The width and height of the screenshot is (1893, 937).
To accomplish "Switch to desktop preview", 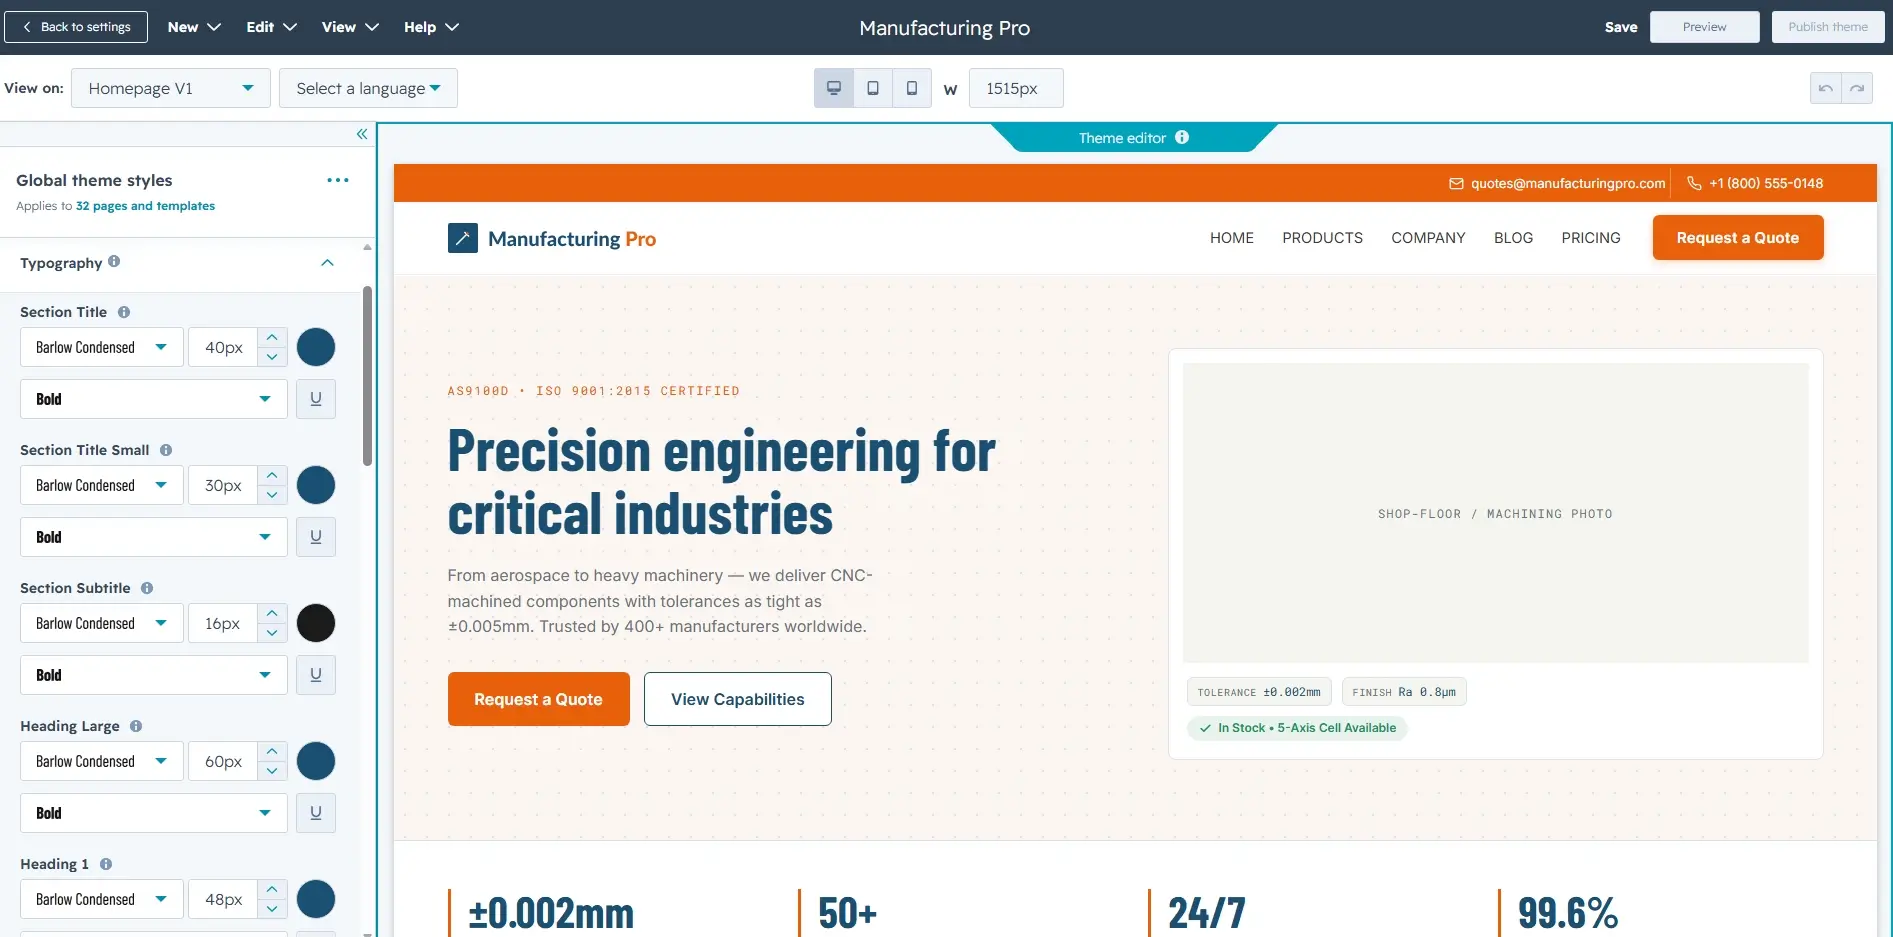I will pos(834,88).
